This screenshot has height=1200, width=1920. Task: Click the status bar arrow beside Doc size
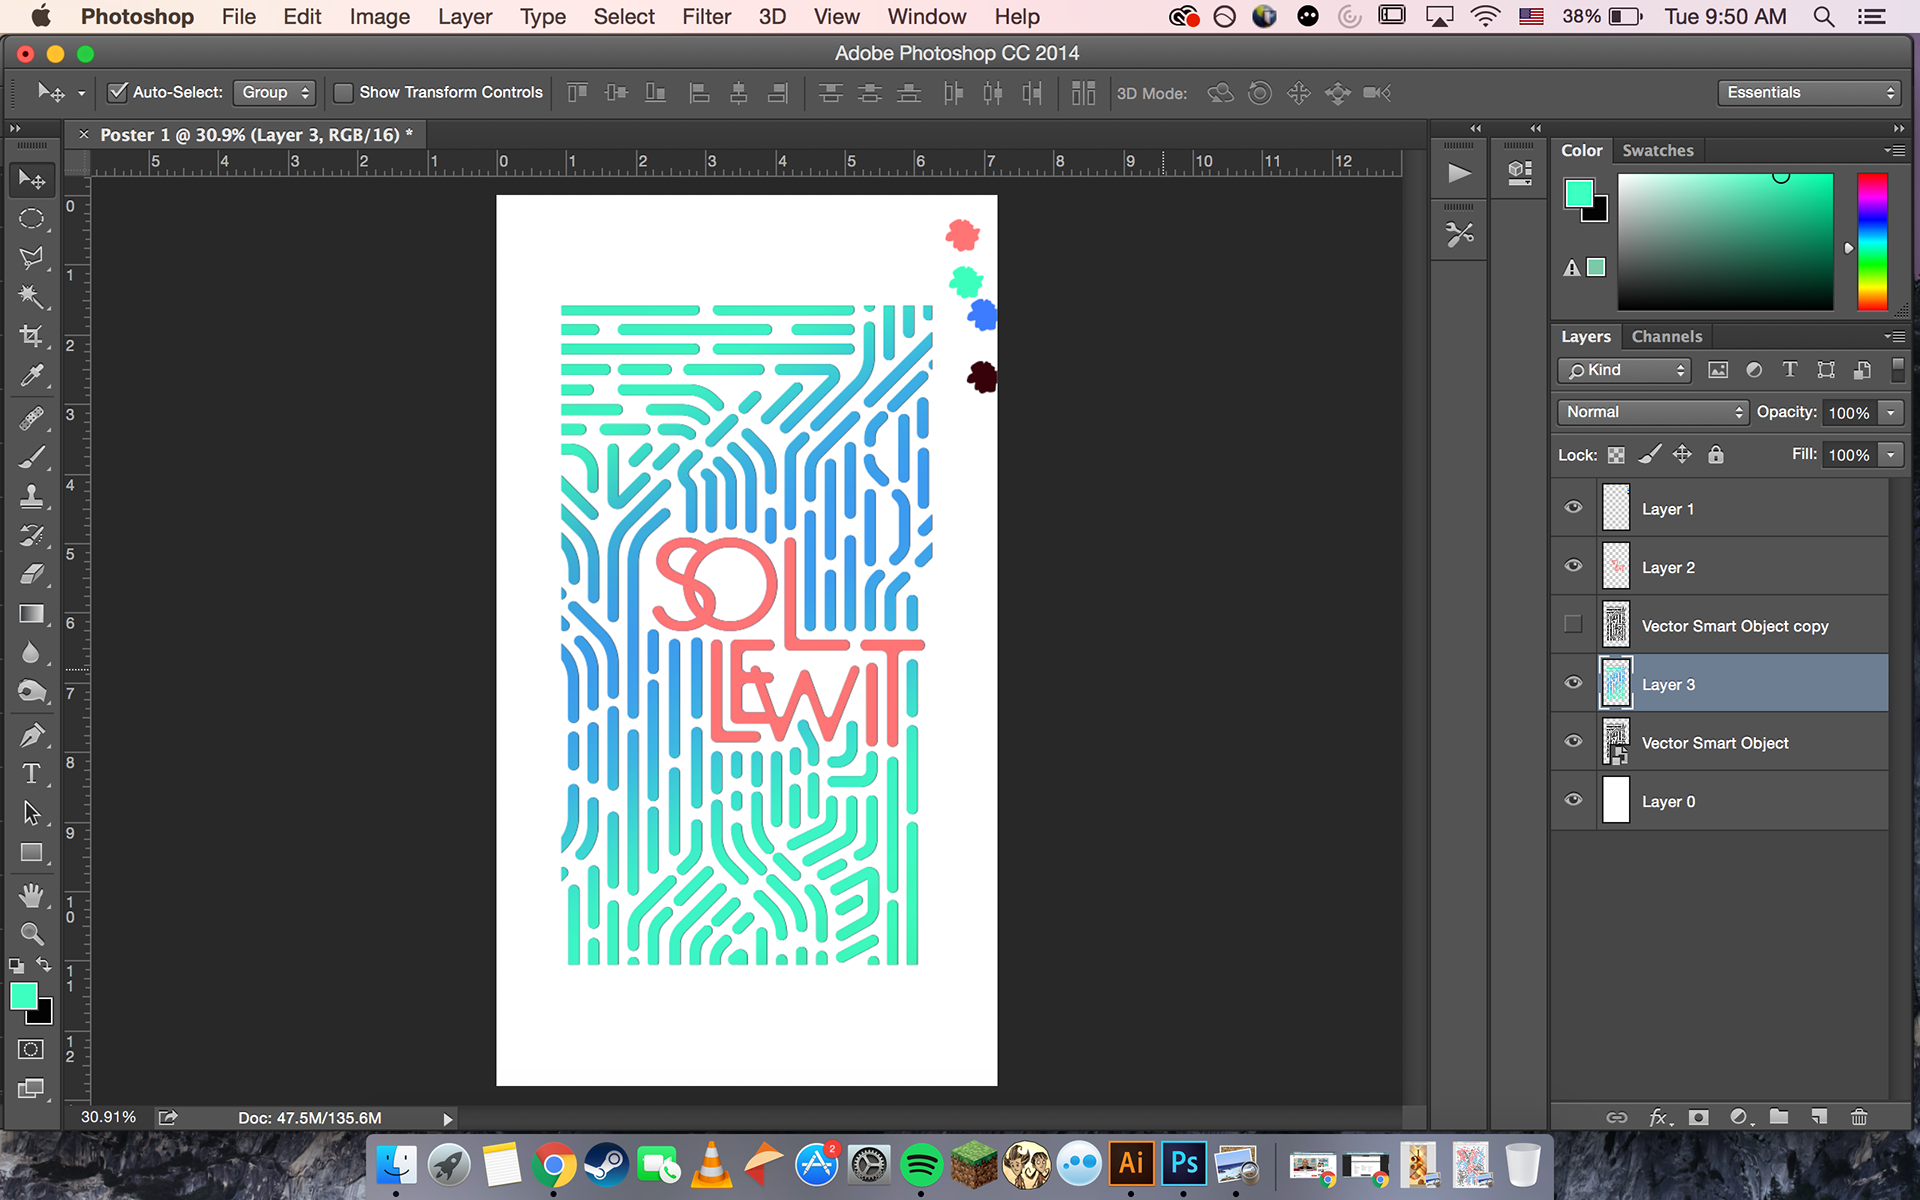point(447,1119)
